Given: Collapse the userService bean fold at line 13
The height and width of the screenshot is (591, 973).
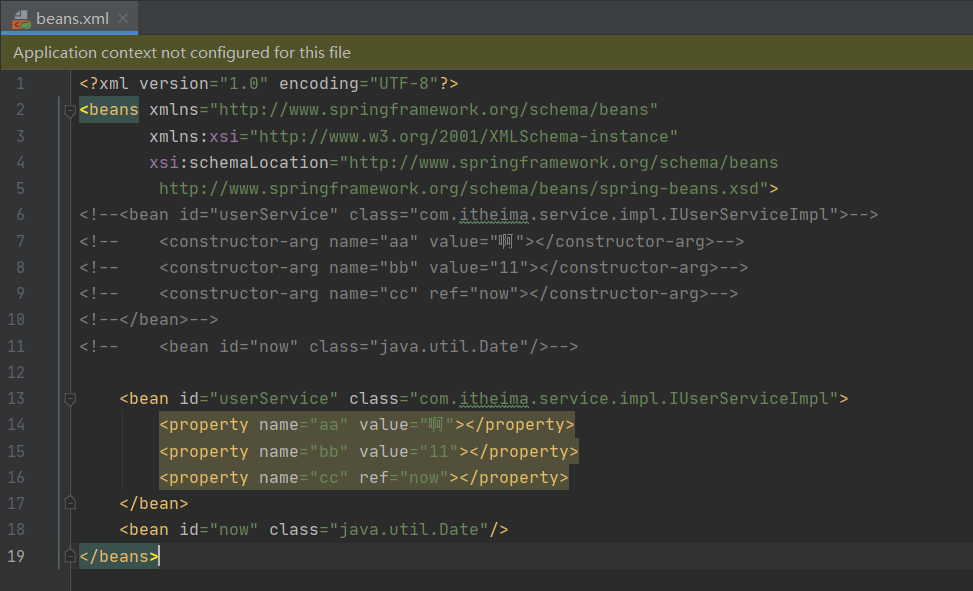Looking at the screenshot, I should 70,399.
